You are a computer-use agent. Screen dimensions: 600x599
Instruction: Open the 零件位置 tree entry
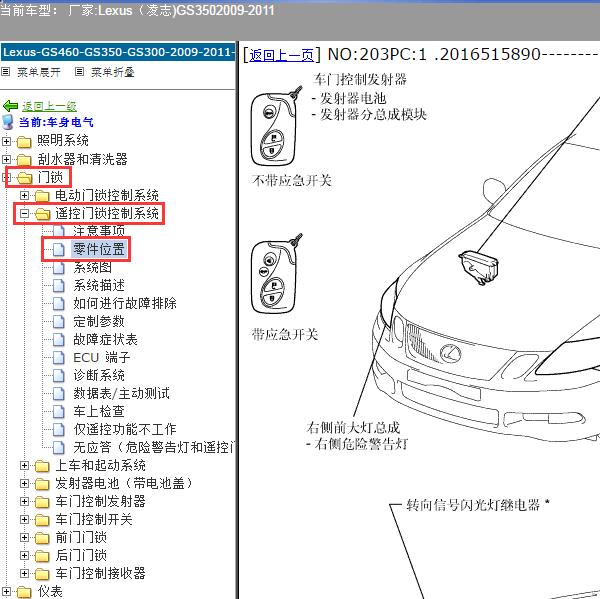99,249
